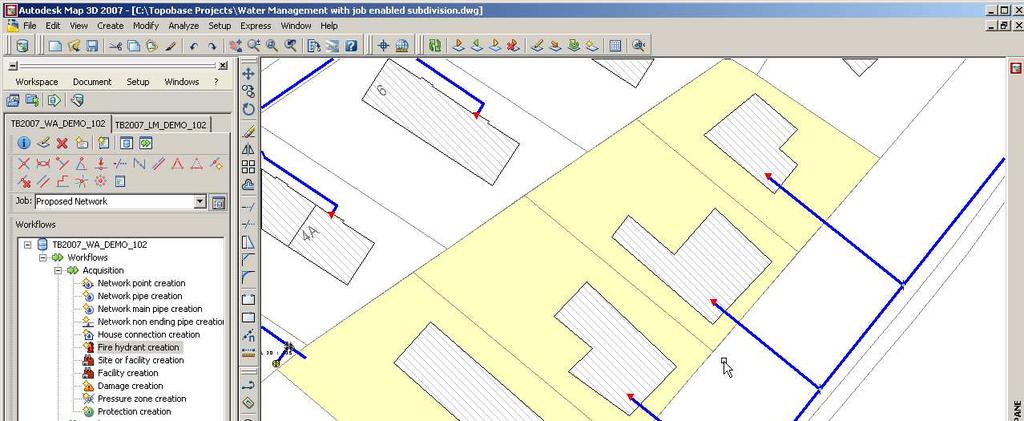Viewport: 1024px width, 421px height.
Task: Click the grid table icon in toolbar
Action: pos(615,46)
